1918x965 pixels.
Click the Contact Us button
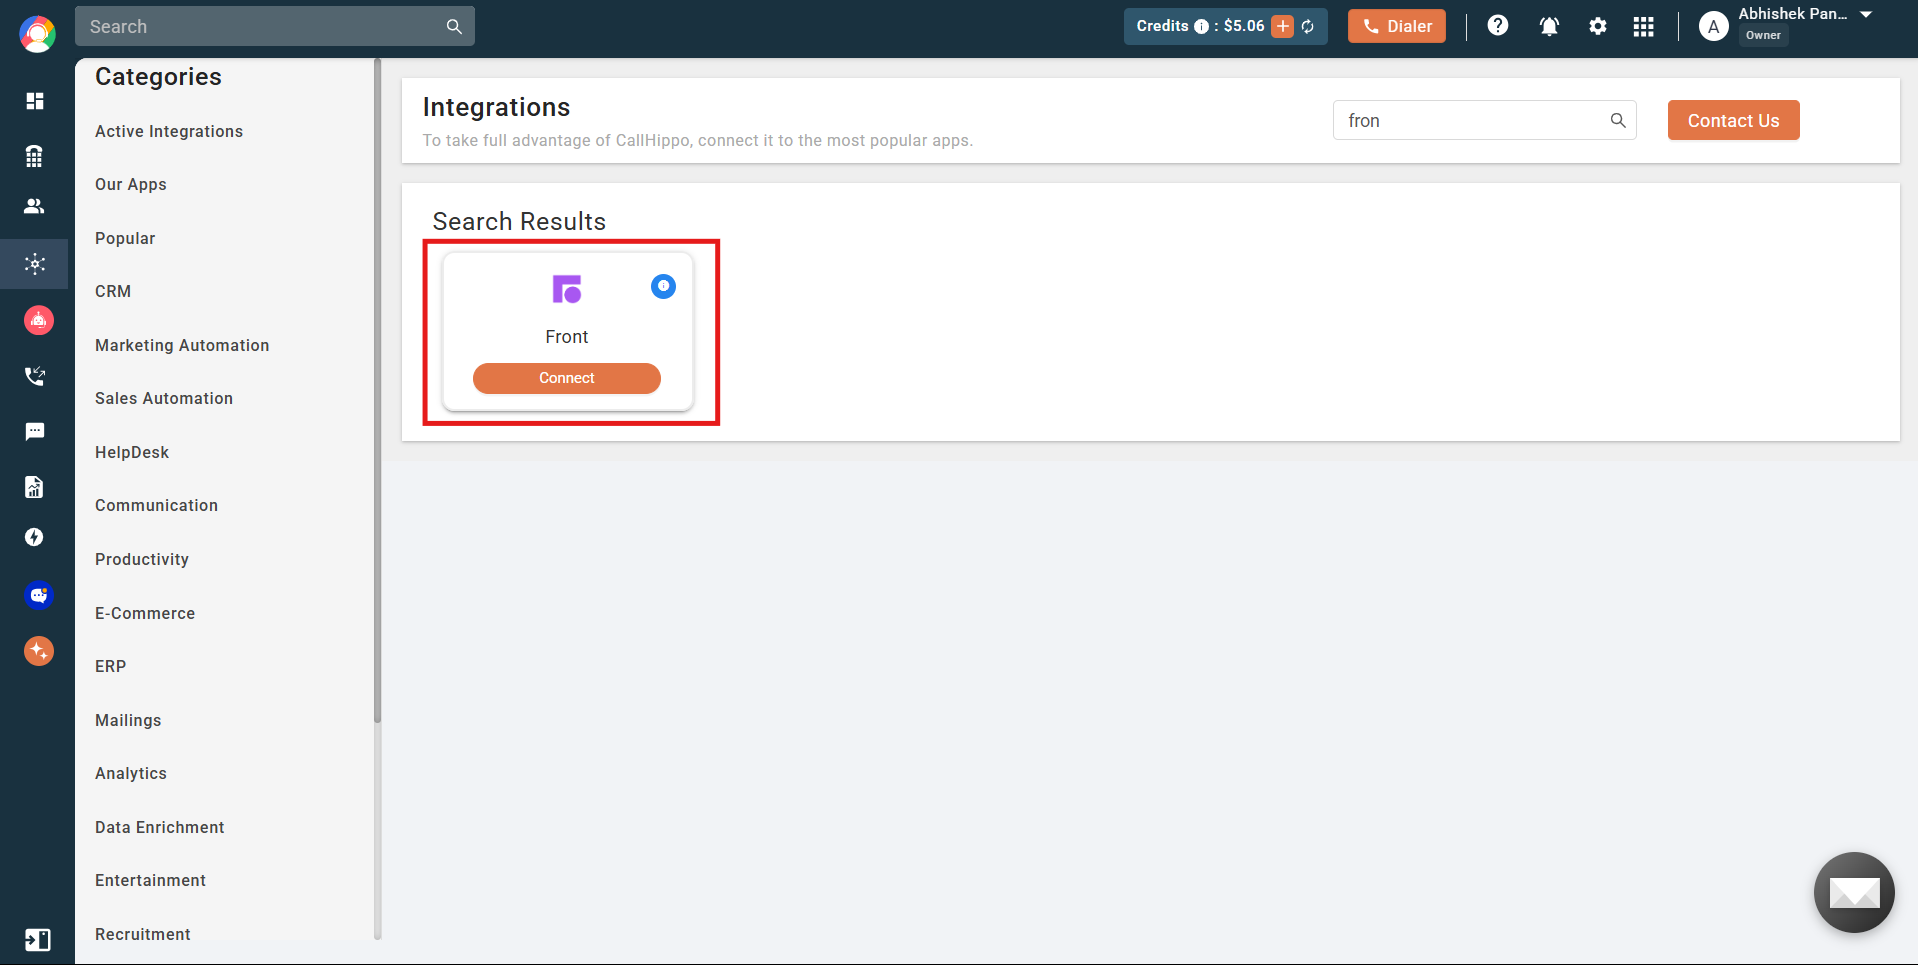(x=1733, y=120)
